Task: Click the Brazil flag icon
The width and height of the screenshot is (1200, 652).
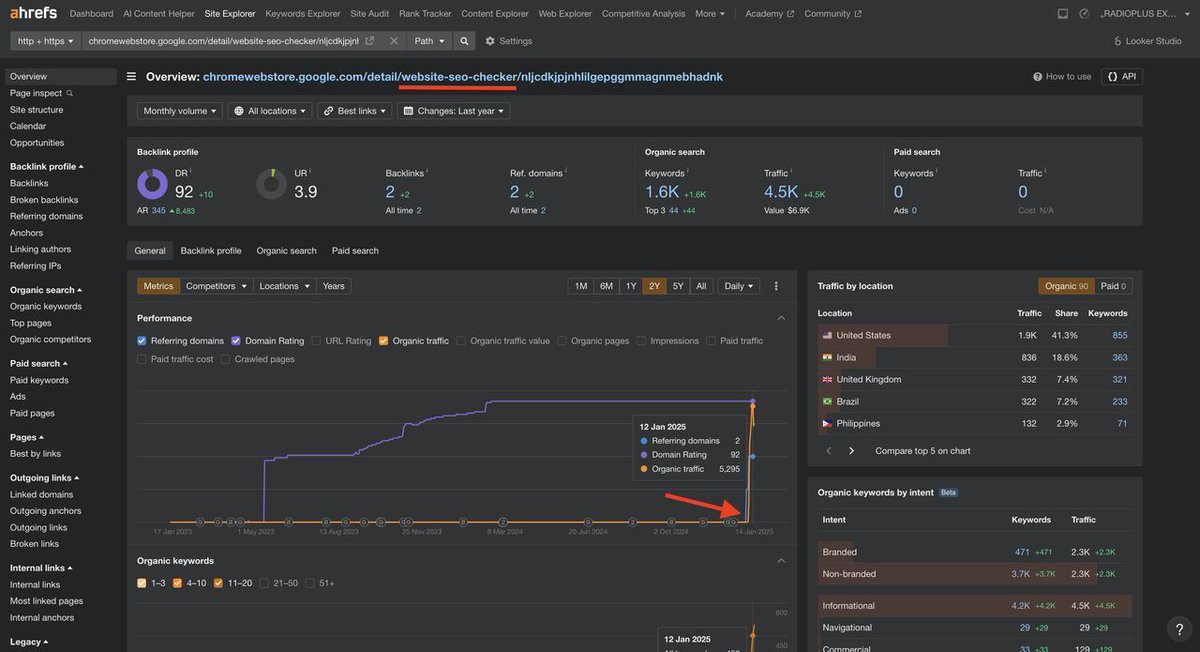Action: click(x=827, y=401)
